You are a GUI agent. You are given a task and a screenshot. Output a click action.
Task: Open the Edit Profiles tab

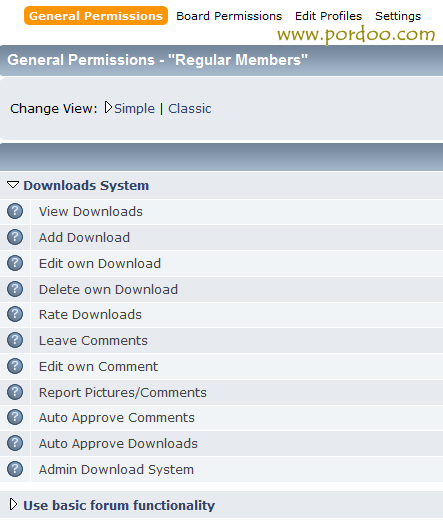(328, 16)
